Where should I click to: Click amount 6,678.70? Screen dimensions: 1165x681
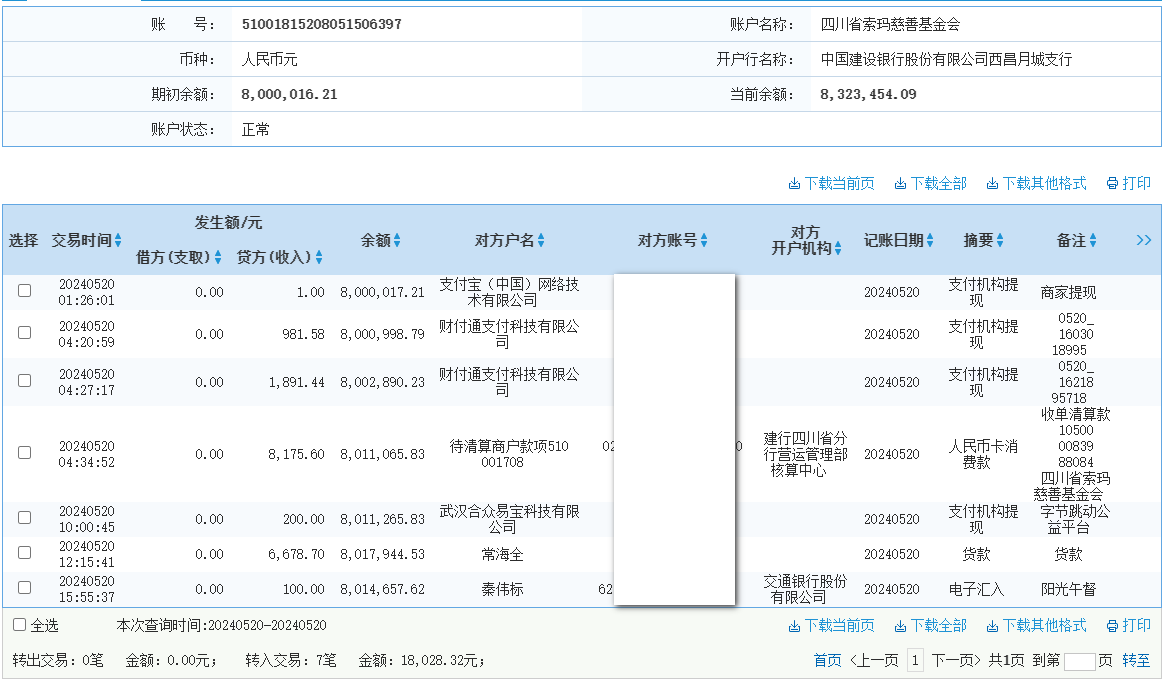point(296,555)
